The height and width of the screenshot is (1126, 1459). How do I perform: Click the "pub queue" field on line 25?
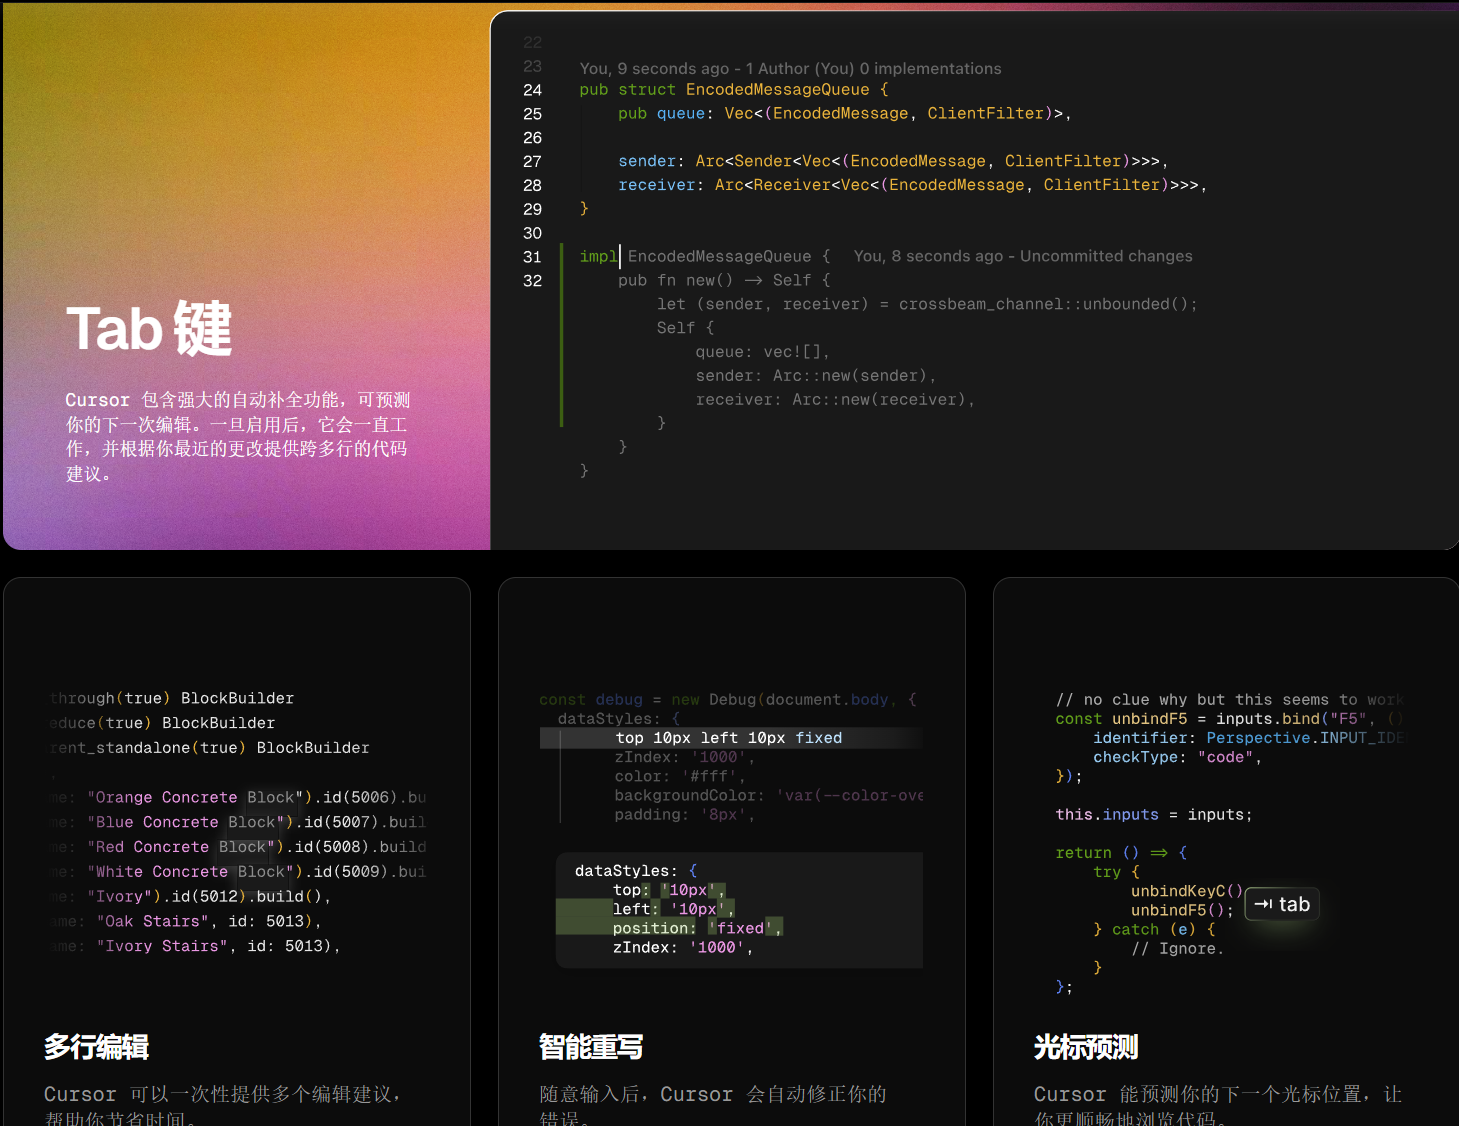click(662, 113)
